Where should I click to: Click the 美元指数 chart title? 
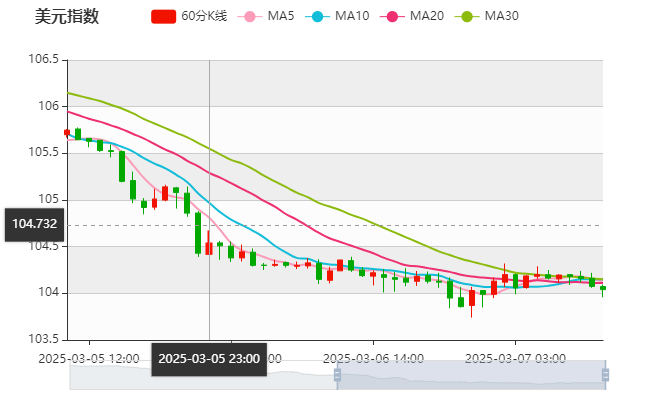66,17
